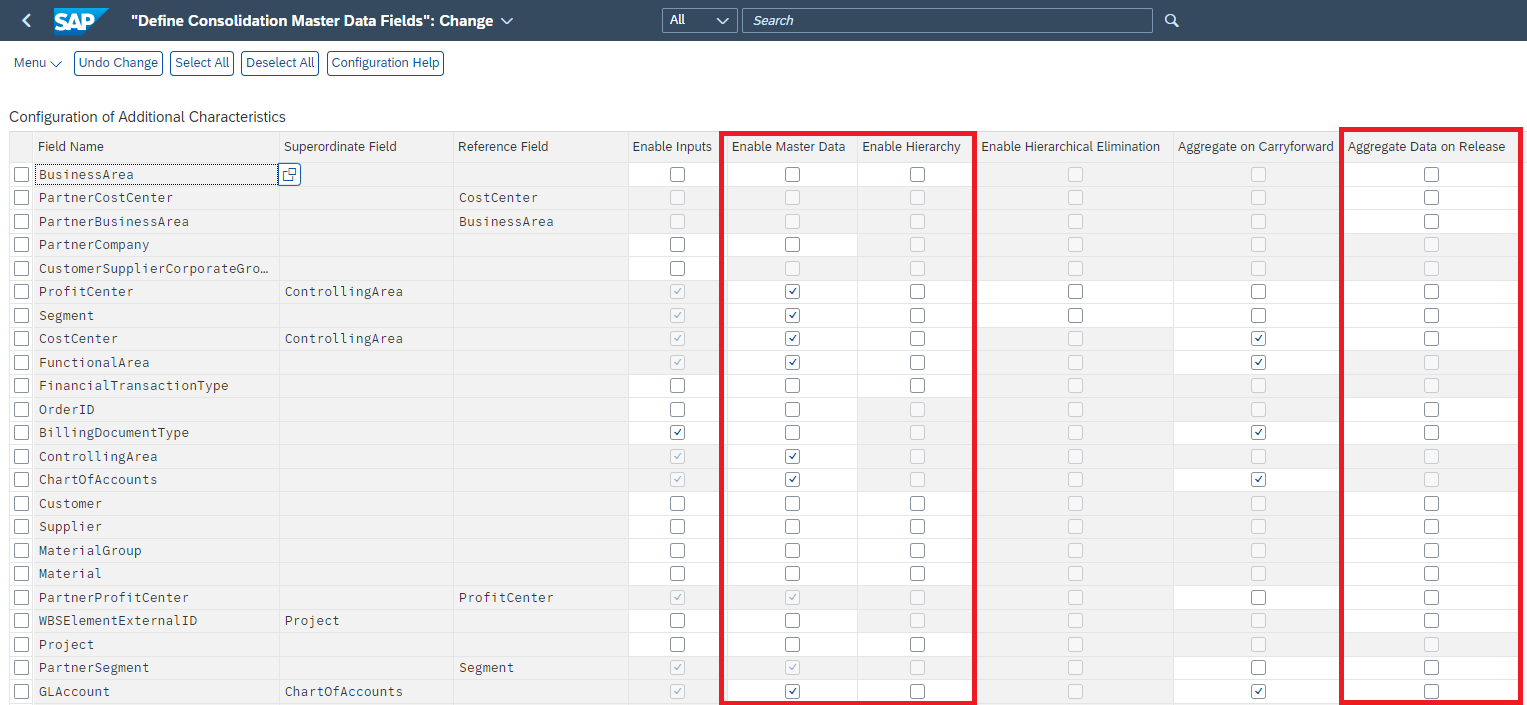The height and width of the screenshot is (705, 1527).
Task: Open value help icon beside BusinessArea field
Action: pyautogui.click(x=289, y=175)
